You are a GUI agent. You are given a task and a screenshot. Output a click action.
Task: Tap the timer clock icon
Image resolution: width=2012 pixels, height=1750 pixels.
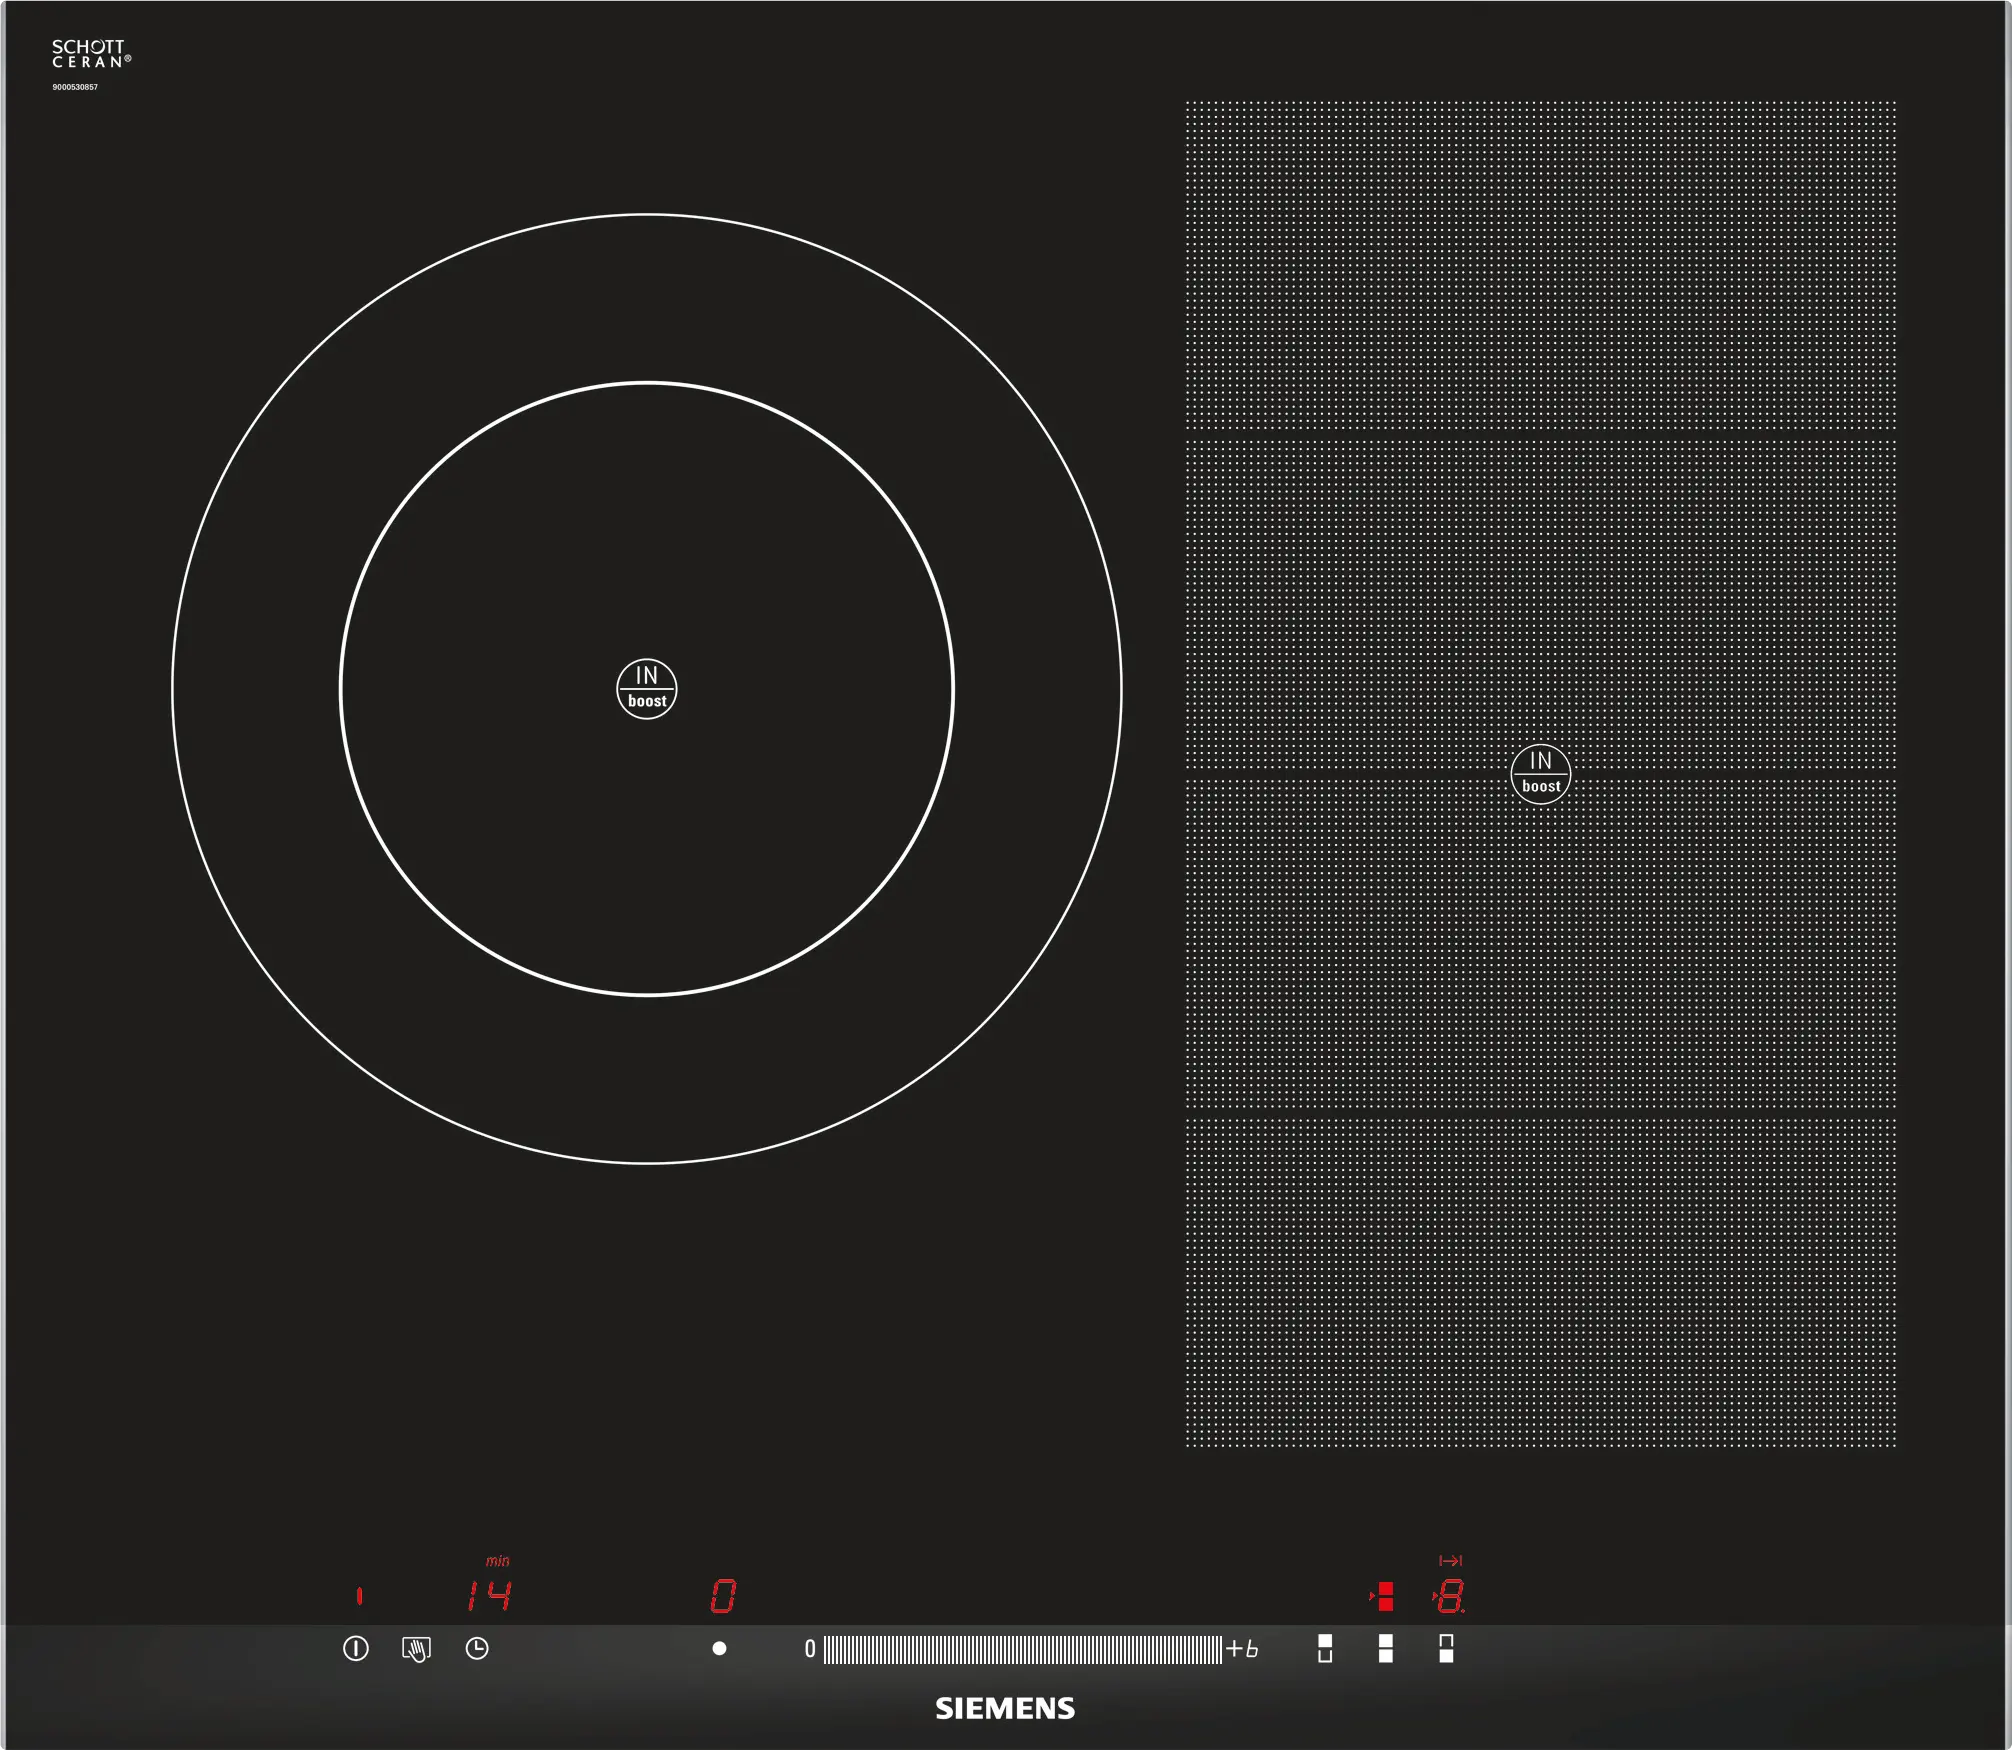click(x=477, y=1648)
